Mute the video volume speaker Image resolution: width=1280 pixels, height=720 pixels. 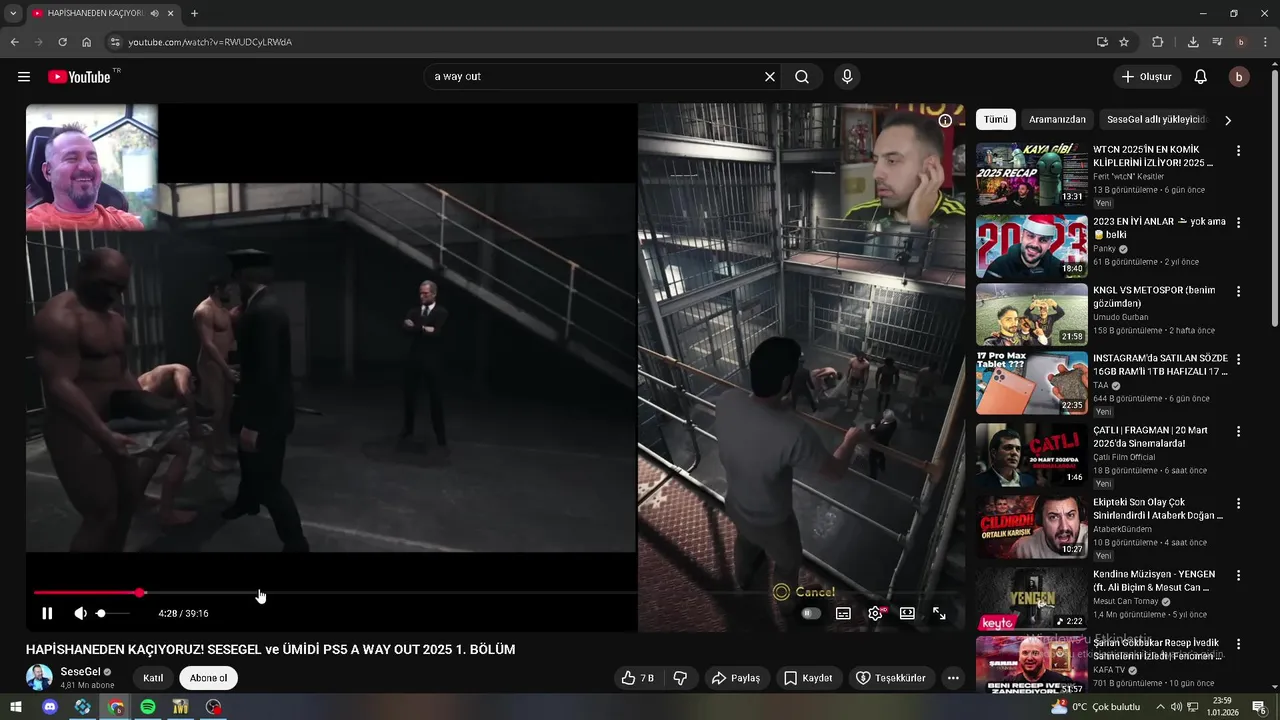(x=80, y=613)
